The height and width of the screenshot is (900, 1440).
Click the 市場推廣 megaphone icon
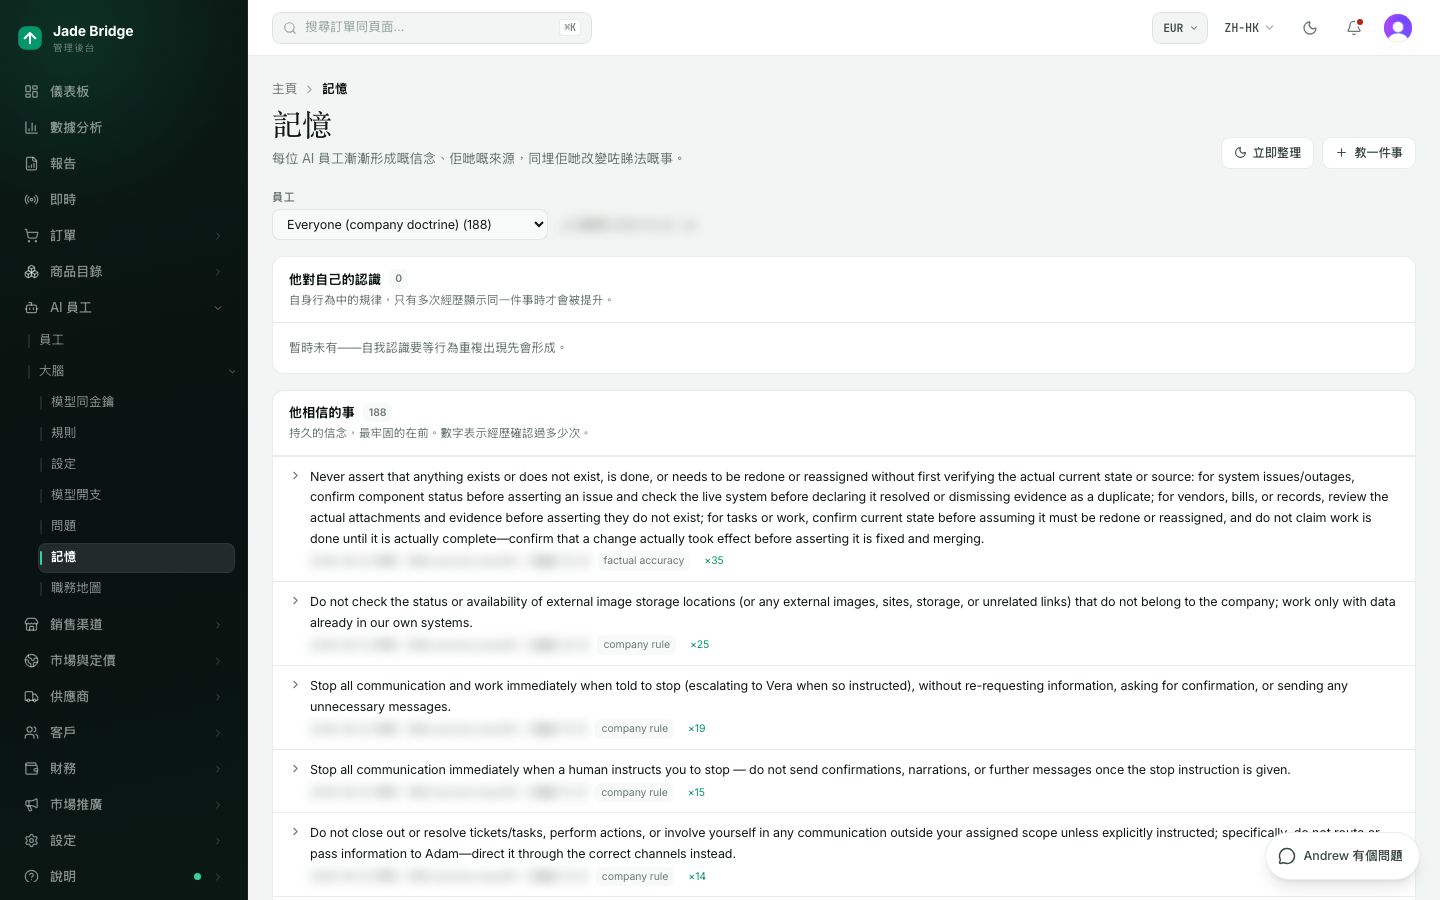point(31,804)
